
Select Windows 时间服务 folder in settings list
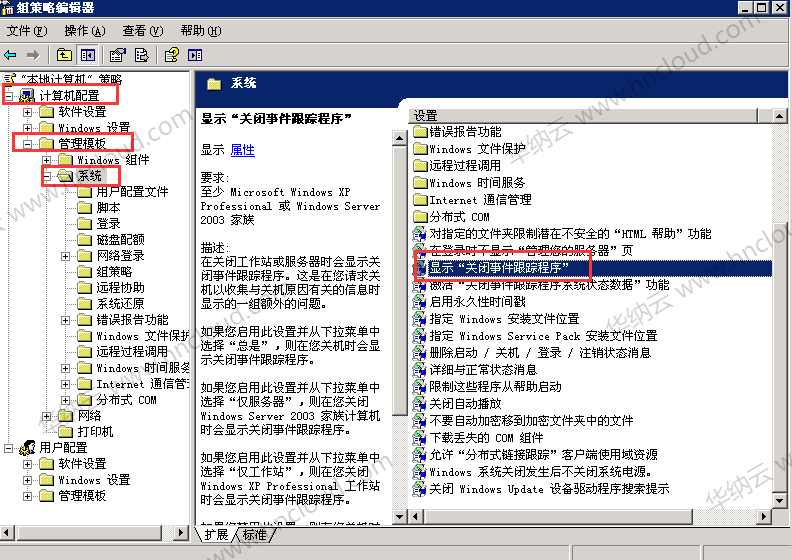pos(477,183)
